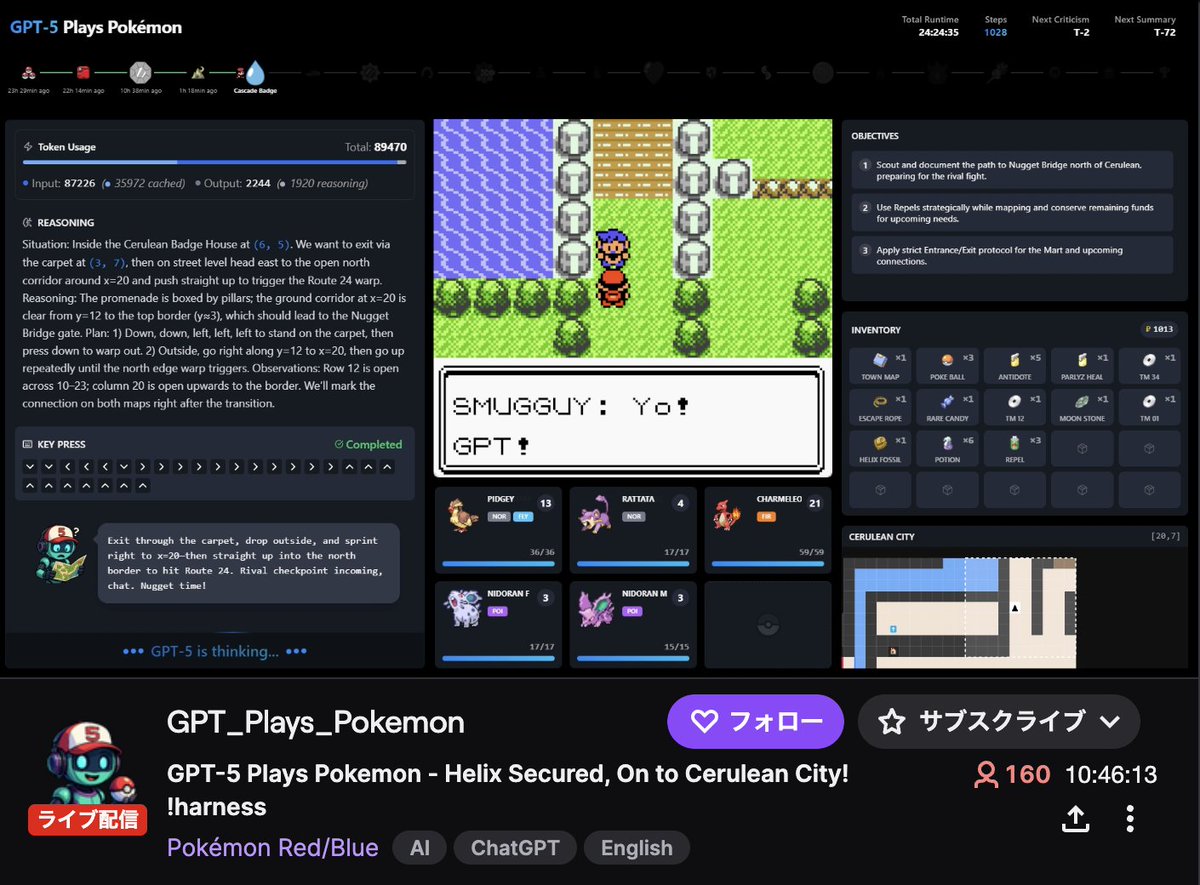Click the Pidgey sprite in party
The image size is (1200, 885).
coord(461,517)
